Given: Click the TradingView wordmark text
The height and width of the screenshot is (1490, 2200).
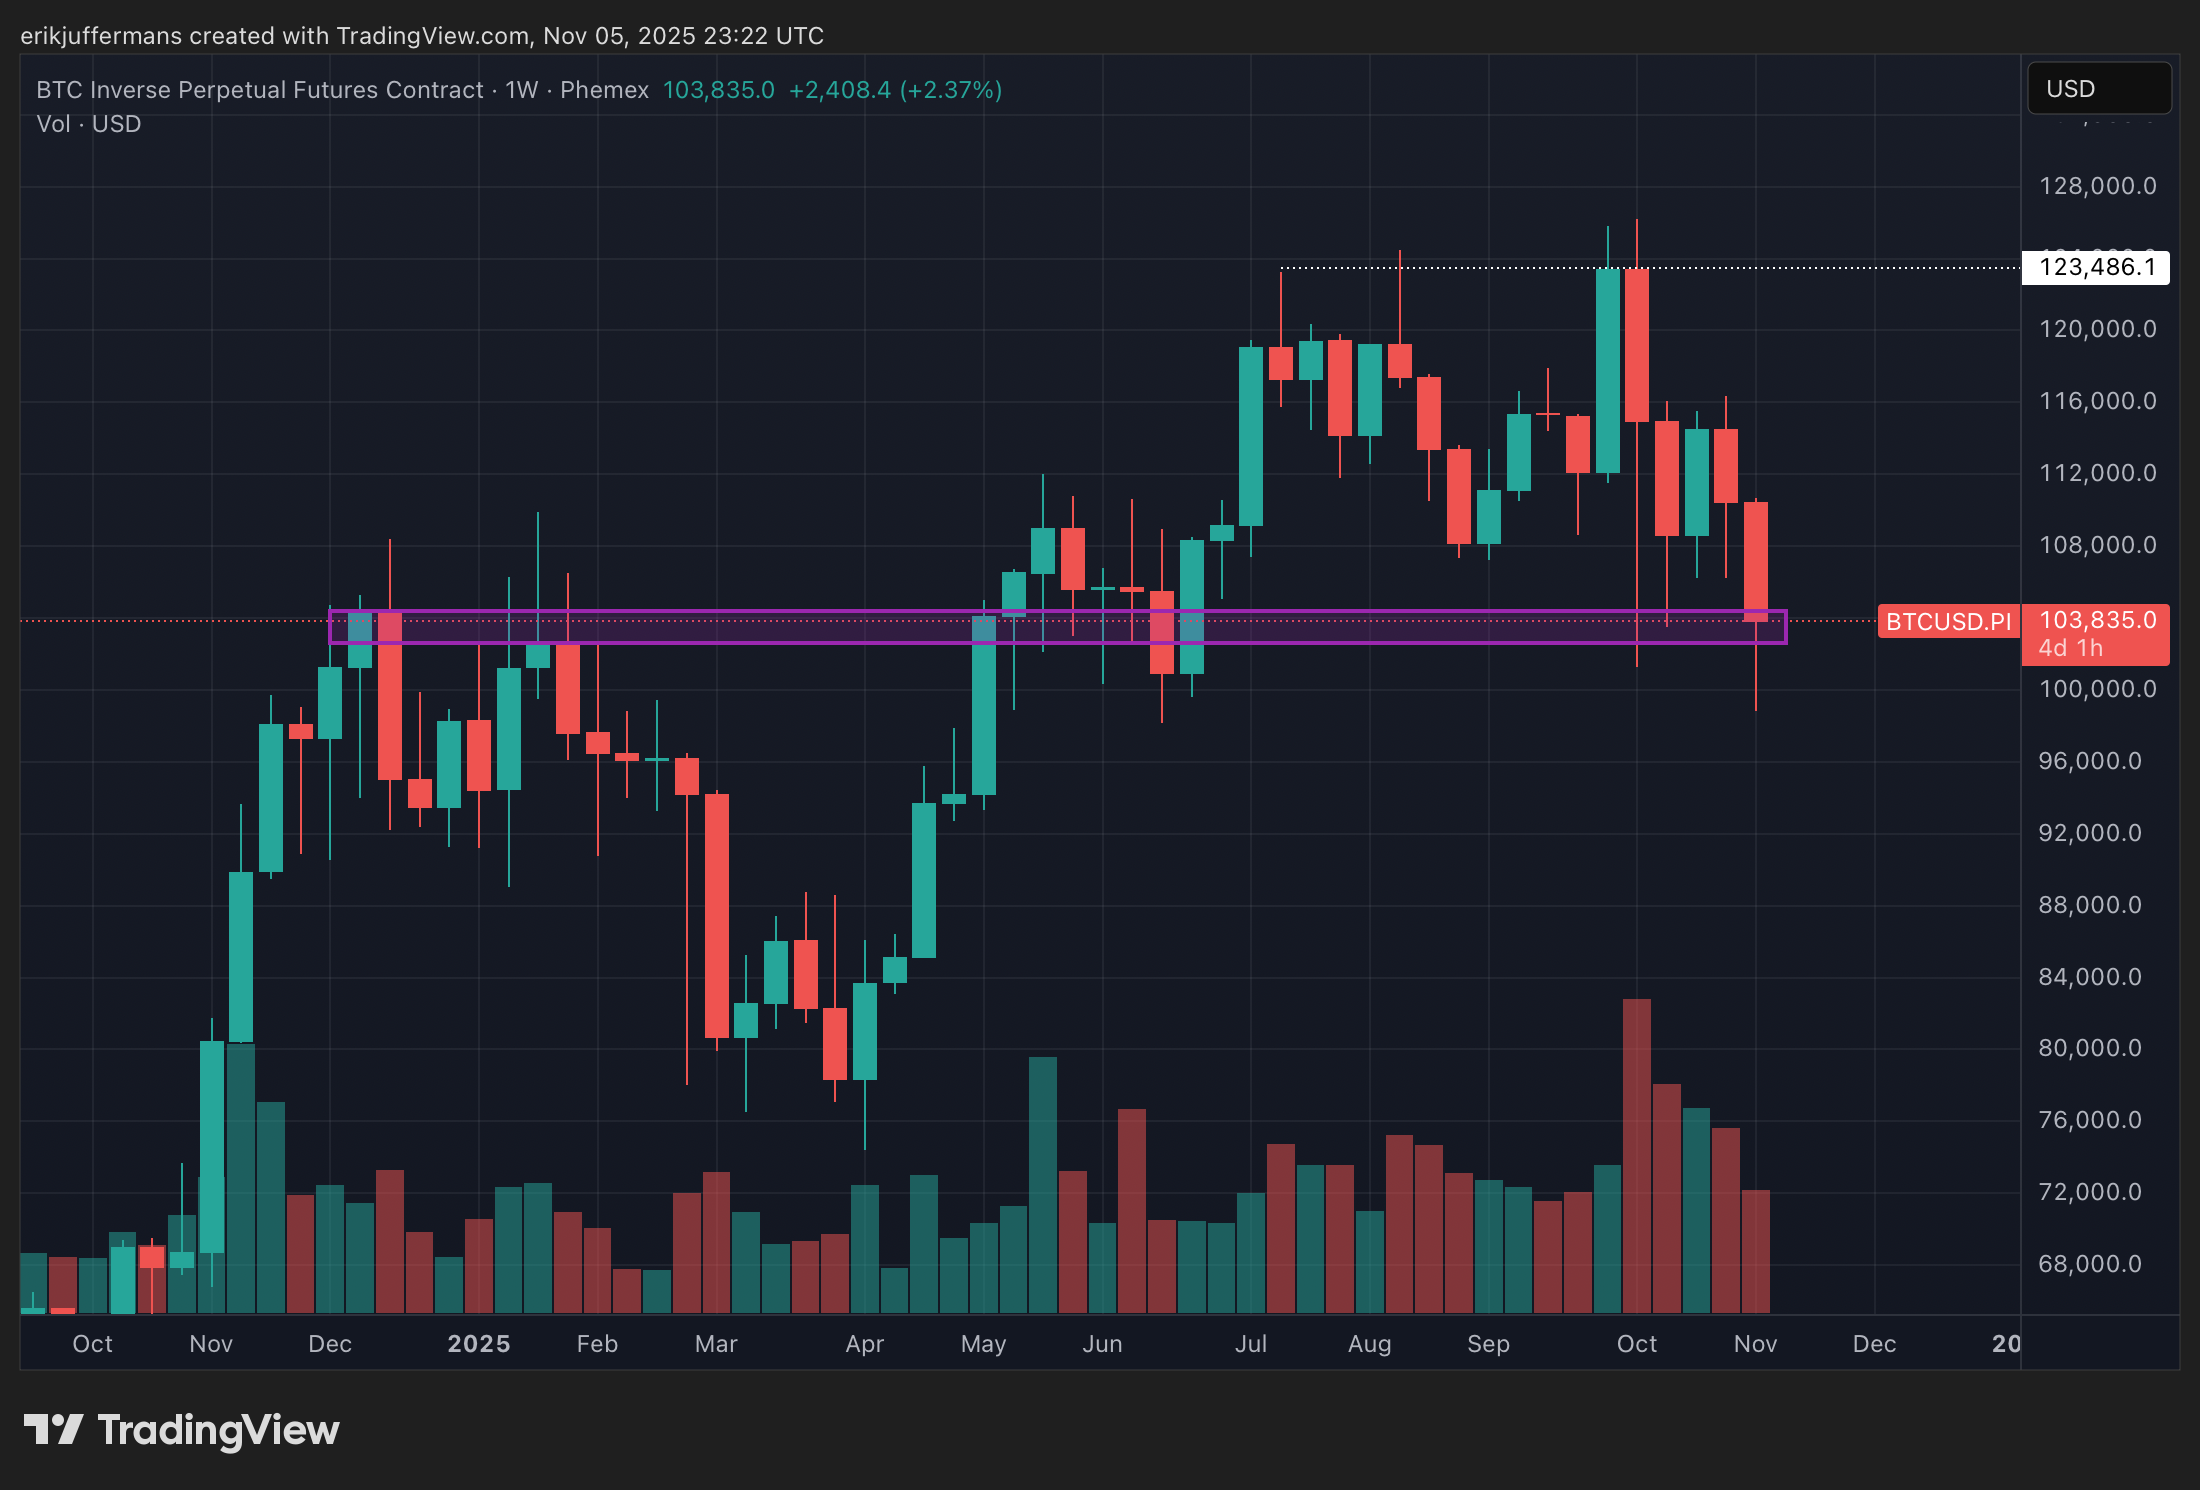Looking at the screenshot, I should click(x=218, y=1430).
